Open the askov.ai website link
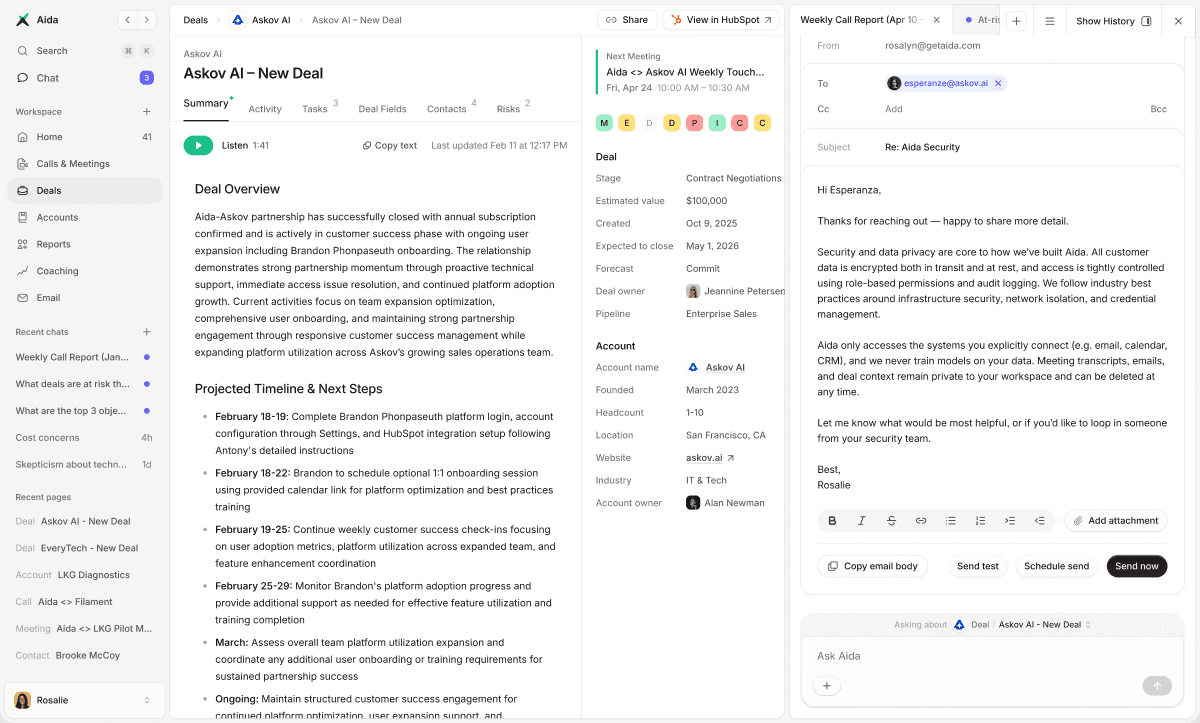Screen dimensions: 1200x723 click(710, 458)
